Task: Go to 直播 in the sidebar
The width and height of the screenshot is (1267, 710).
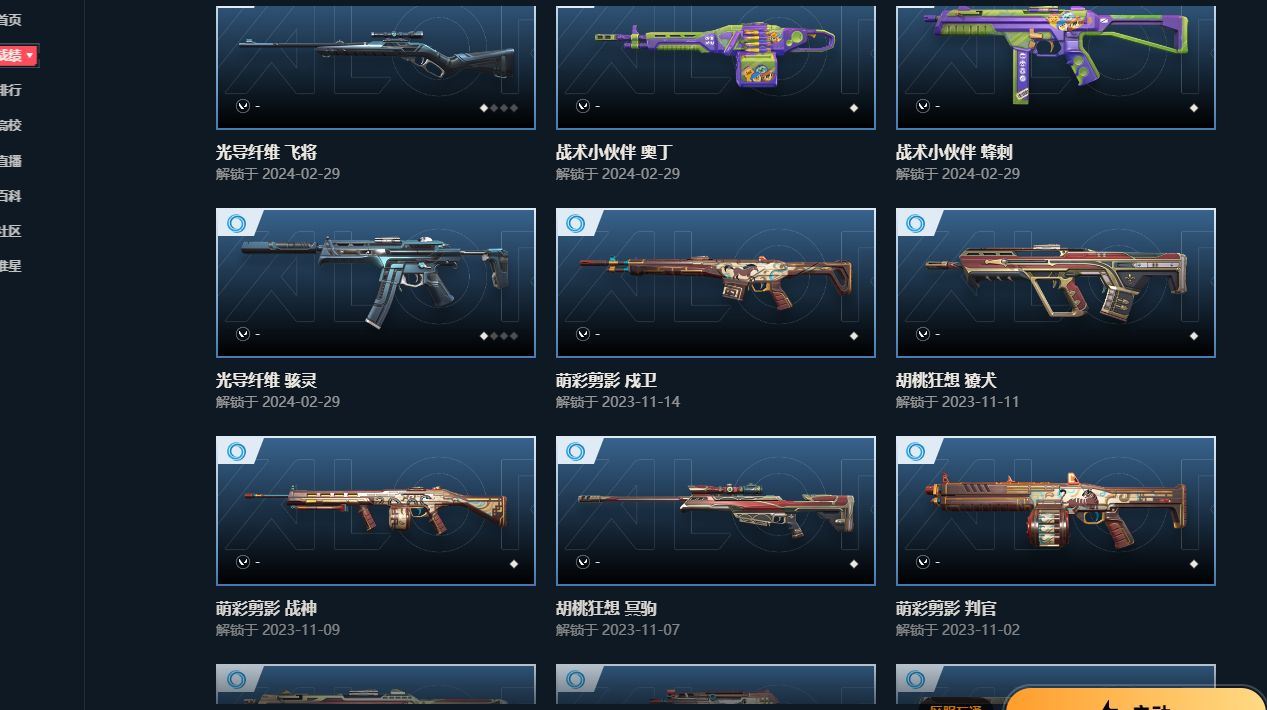Action: tap(10, 160)
